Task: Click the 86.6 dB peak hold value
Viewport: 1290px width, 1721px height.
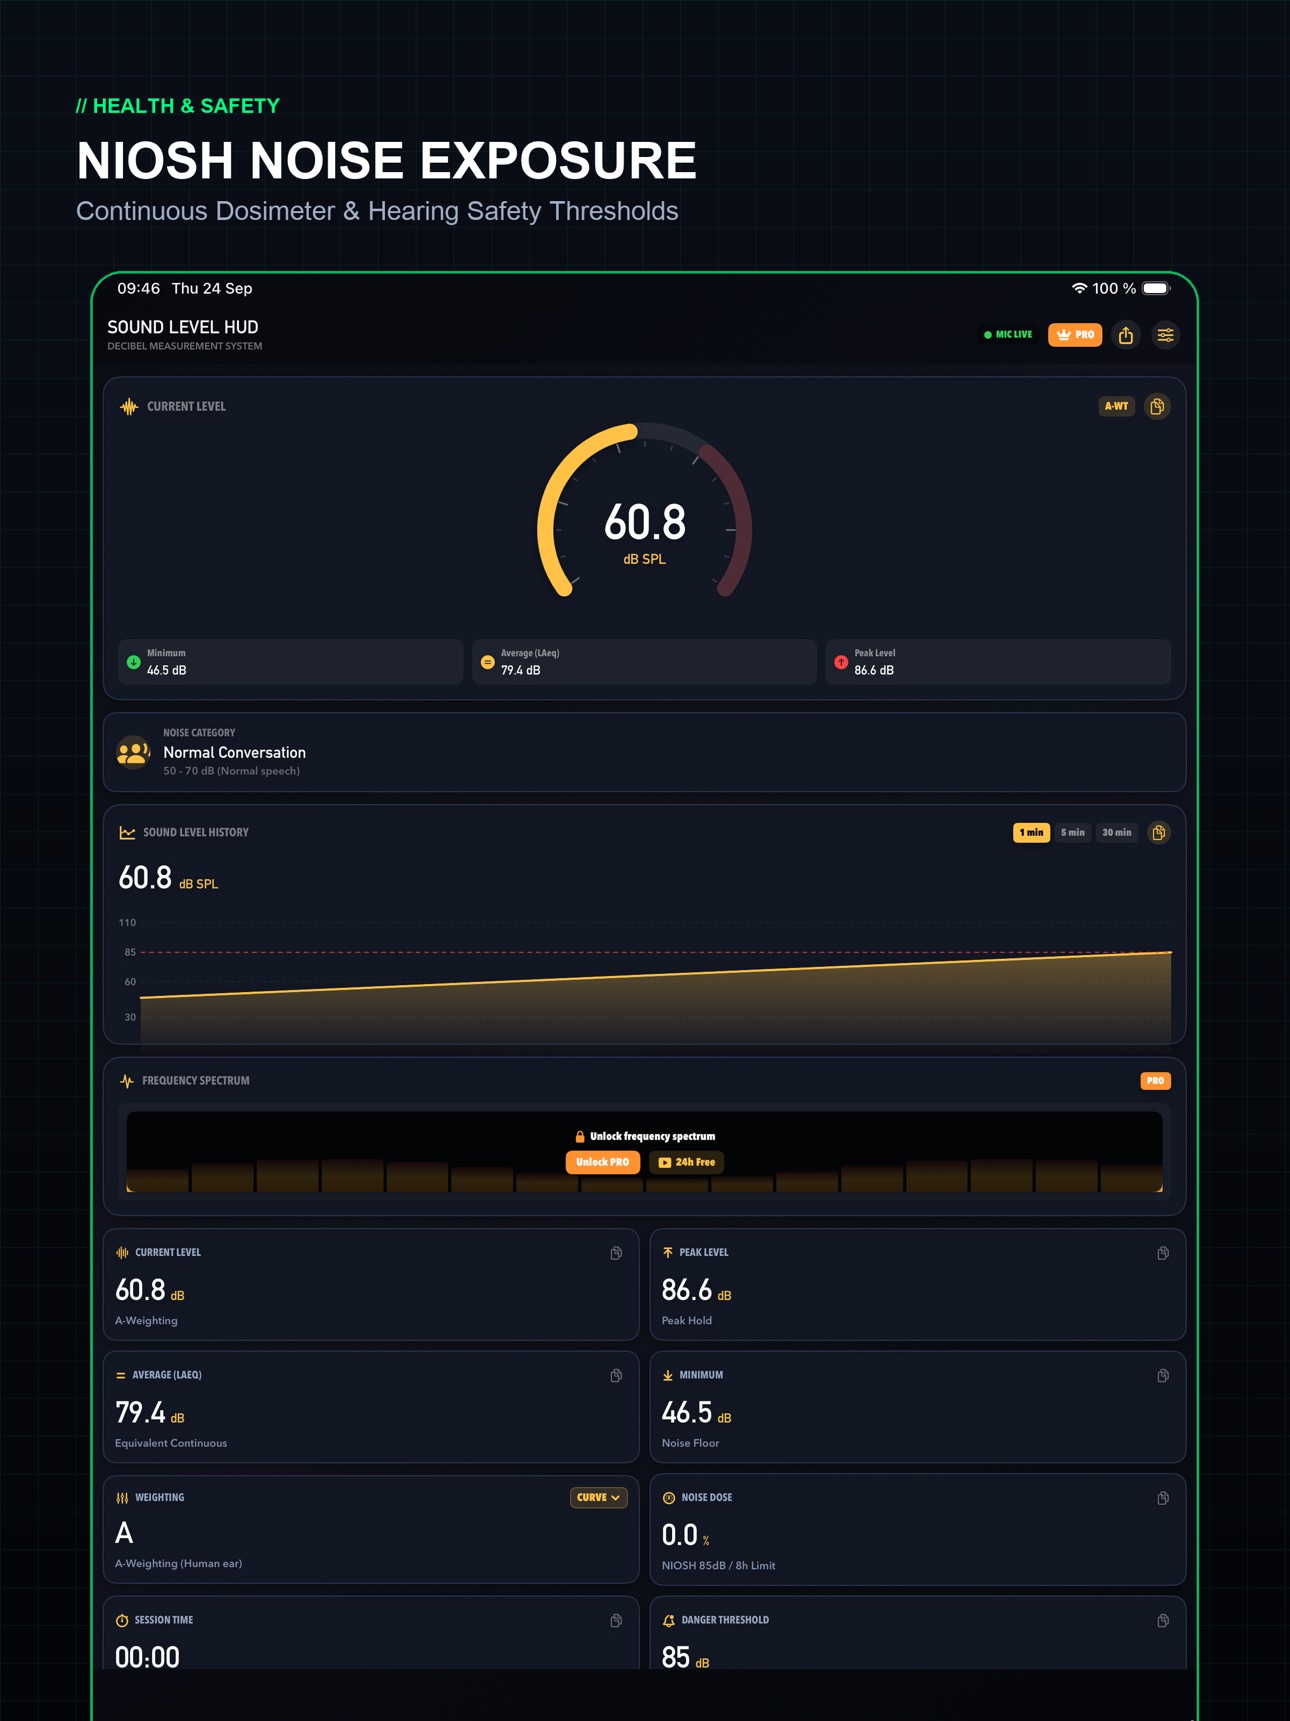Action: point(687,1290)
